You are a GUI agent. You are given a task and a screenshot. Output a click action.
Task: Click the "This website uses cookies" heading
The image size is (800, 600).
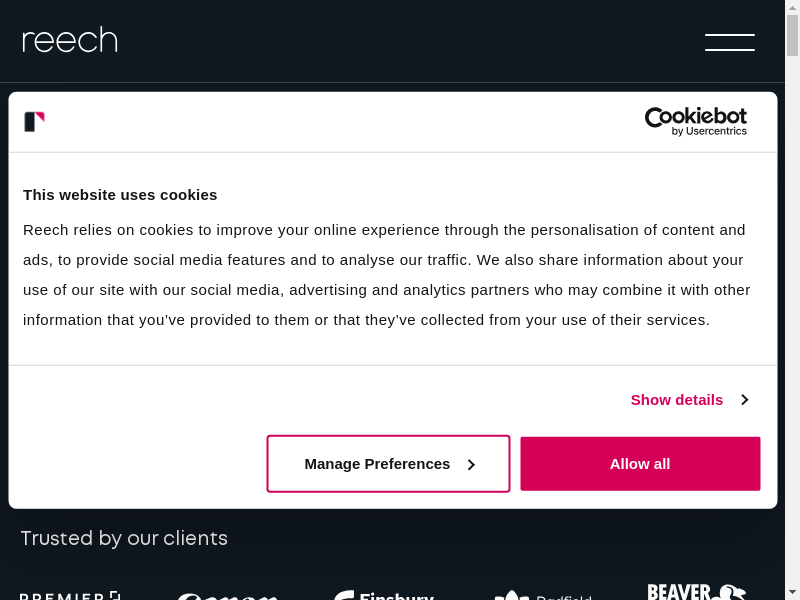point(120,194)
